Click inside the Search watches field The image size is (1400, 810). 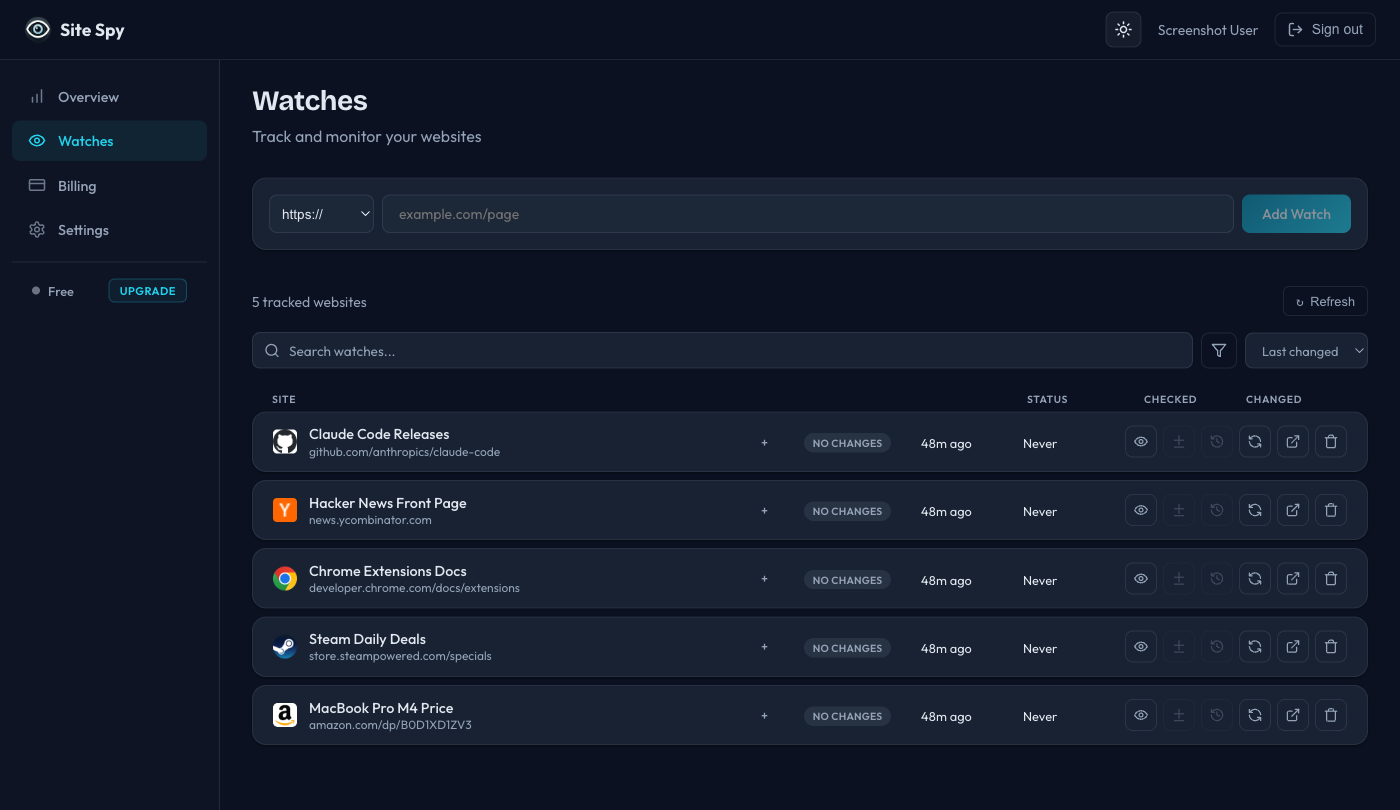point(722,350)
